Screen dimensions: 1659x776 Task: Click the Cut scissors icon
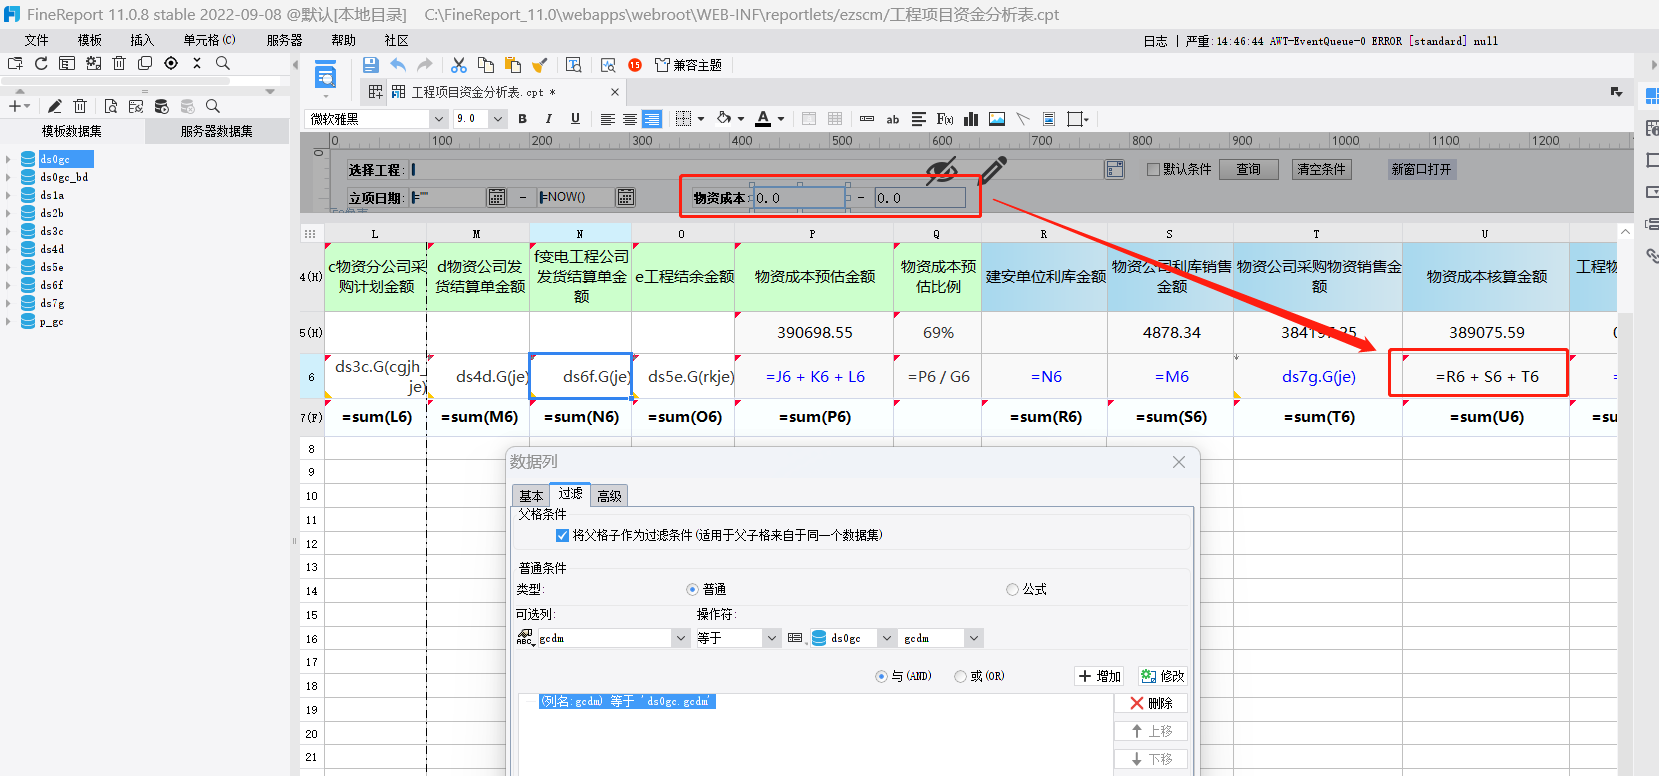pyautogui.click(x=459, y=65)
